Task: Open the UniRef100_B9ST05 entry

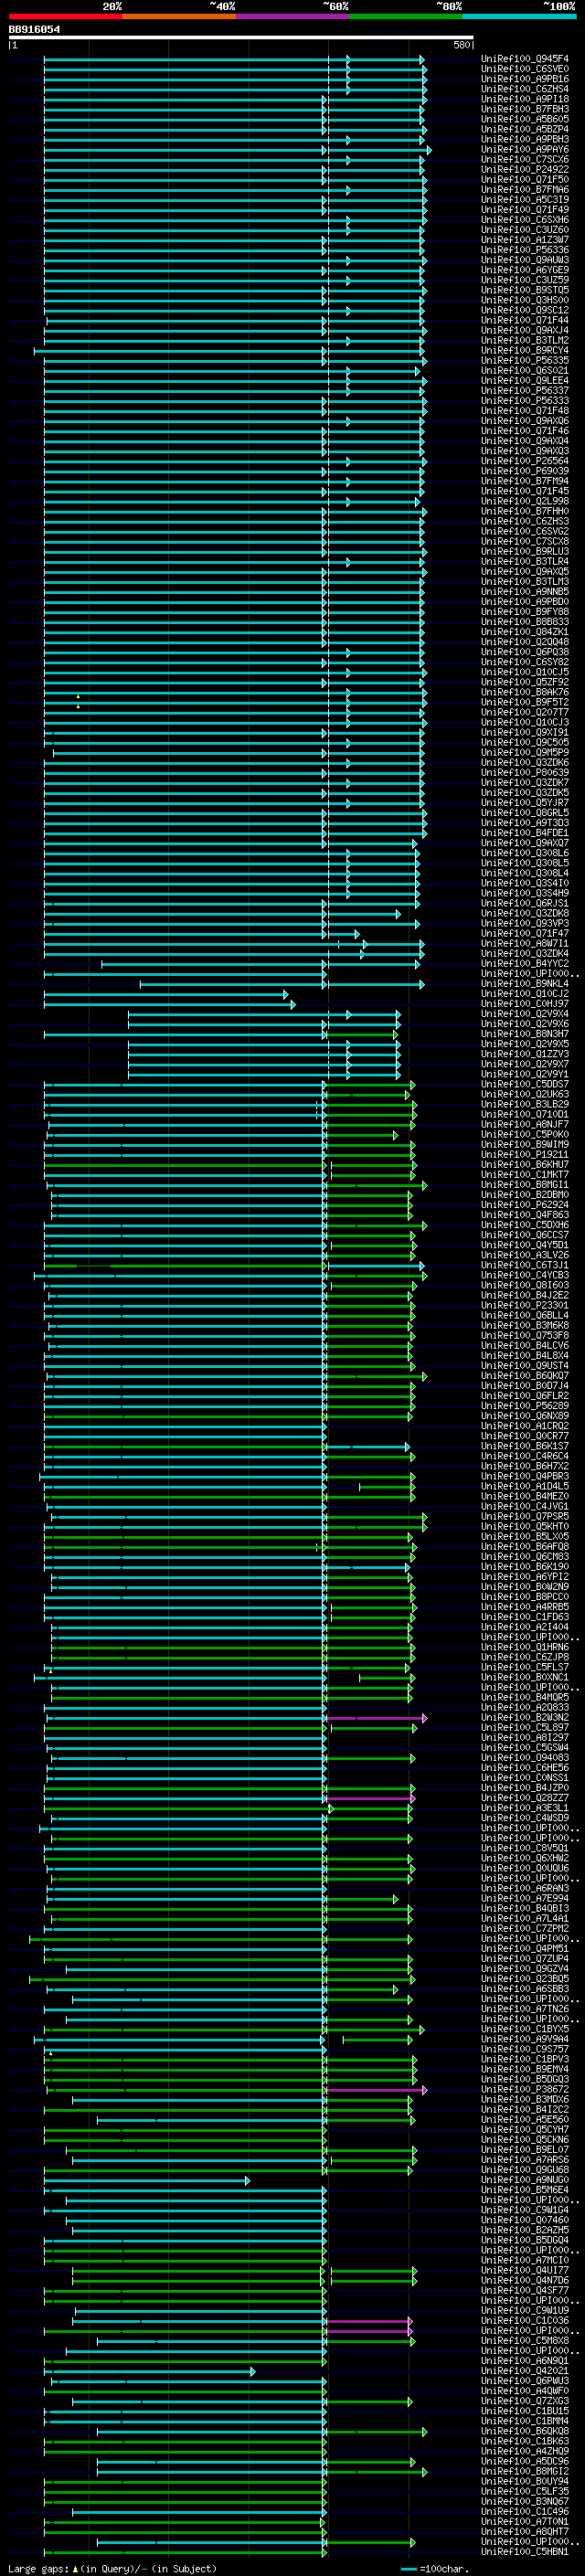Action: (x=525, y=290)
